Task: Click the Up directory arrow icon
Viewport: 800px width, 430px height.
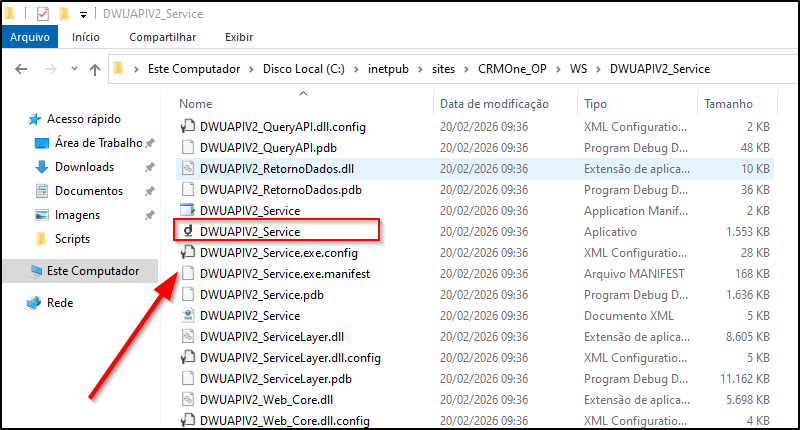Action: click(95, 69)
